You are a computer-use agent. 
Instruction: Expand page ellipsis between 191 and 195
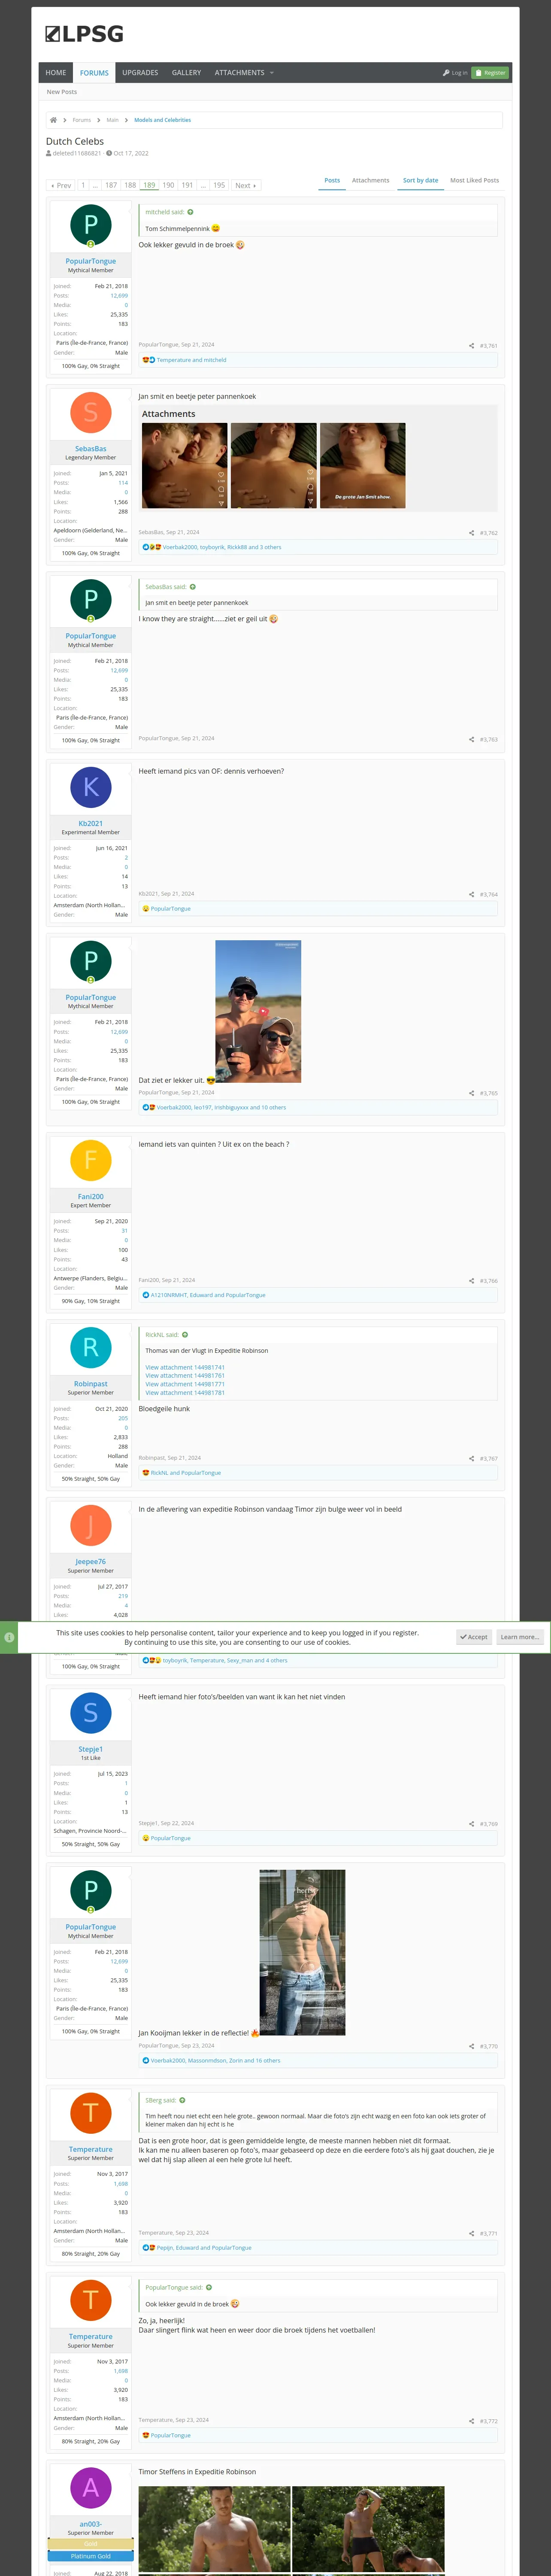click(x=203, y=185)
